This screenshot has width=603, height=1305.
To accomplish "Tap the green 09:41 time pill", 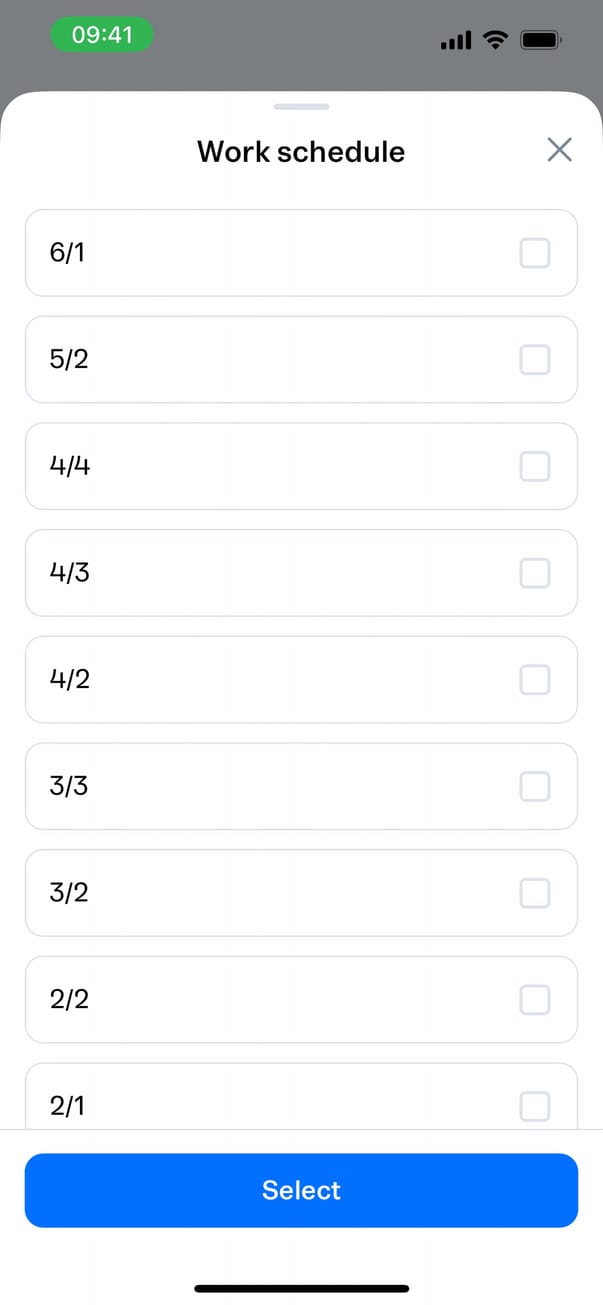I will tap(102, 36).
